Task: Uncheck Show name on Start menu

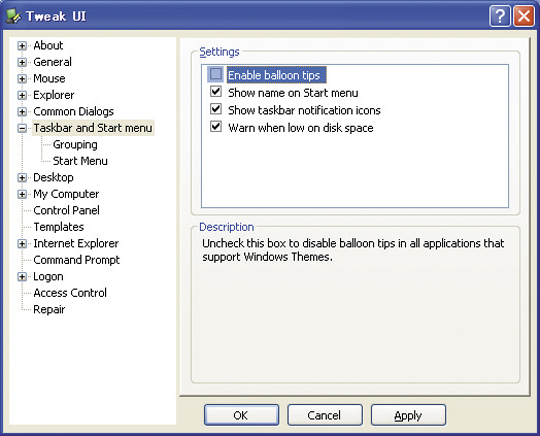Action: 216,92
